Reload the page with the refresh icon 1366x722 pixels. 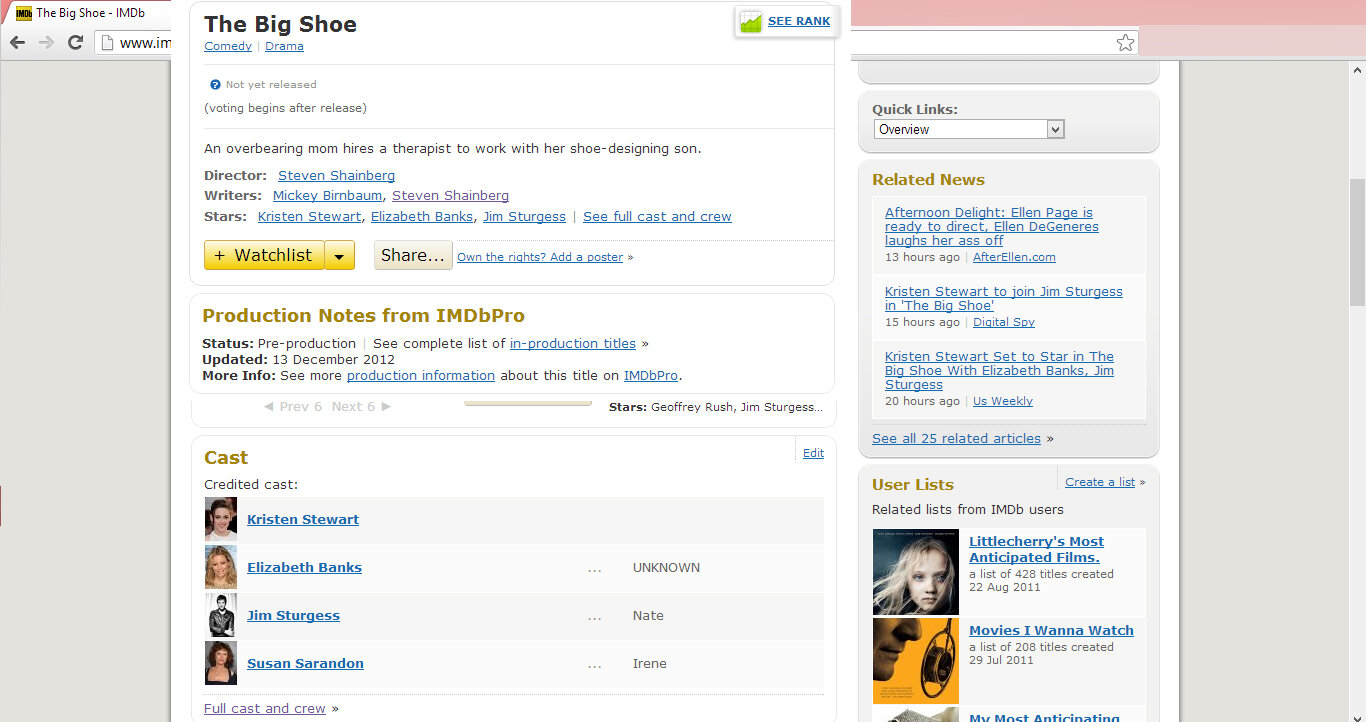75,42
